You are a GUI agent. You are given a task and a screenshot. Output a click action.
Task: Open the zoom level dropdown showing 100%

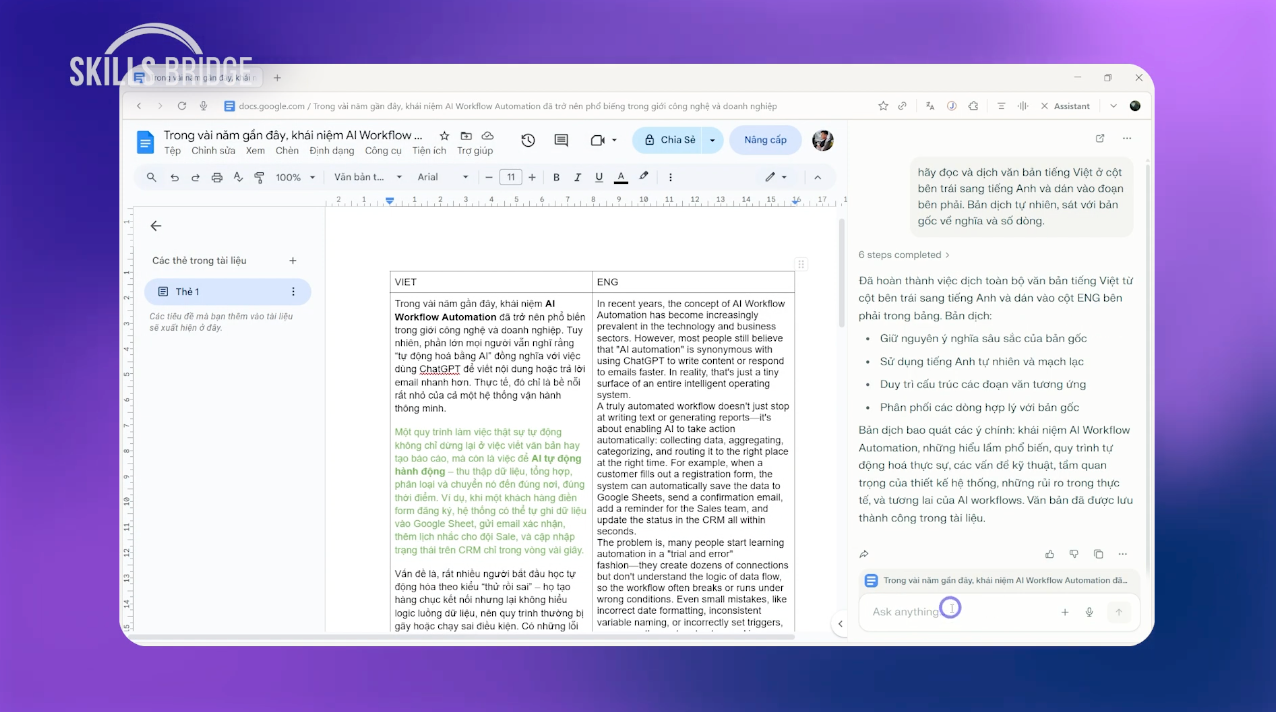(293, 177)
